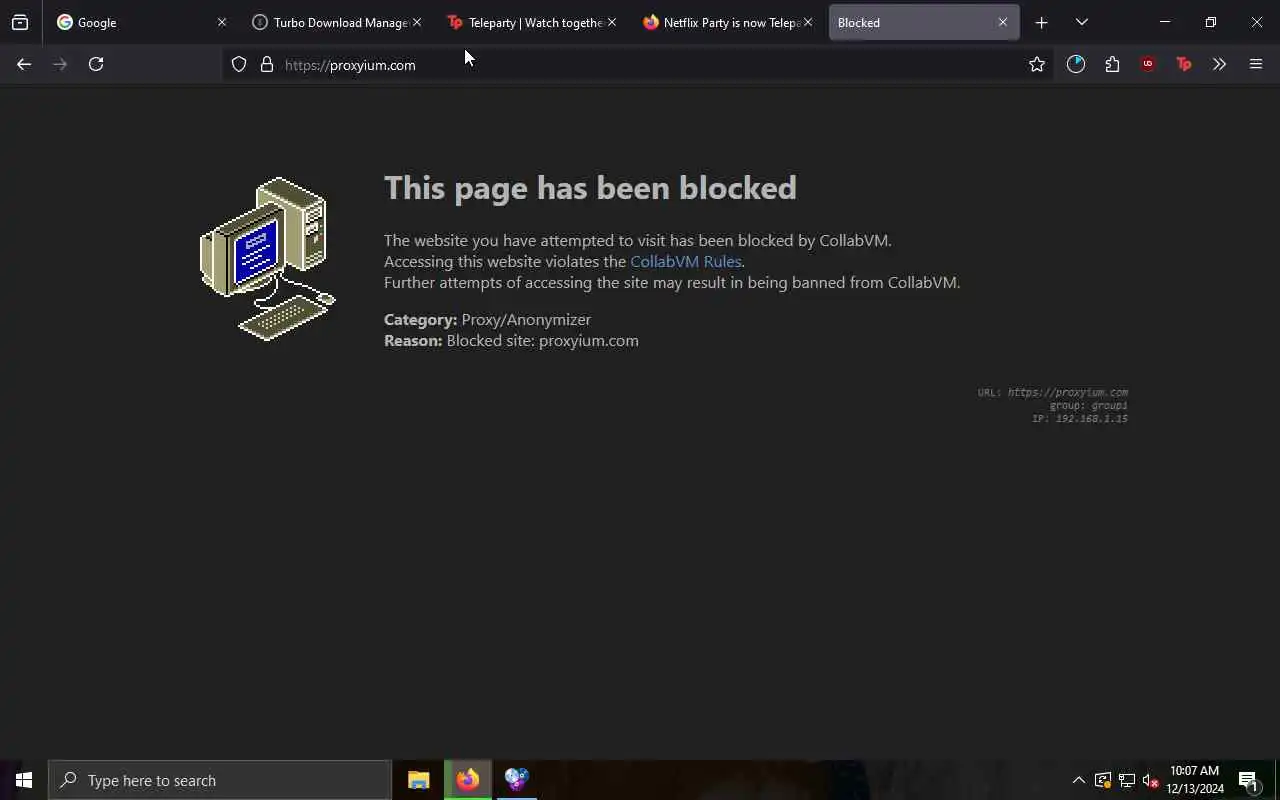Viewport: 1280px width, 800px height.
Task: Close the Netflix Party tab
Action: [x=808, y=22]
